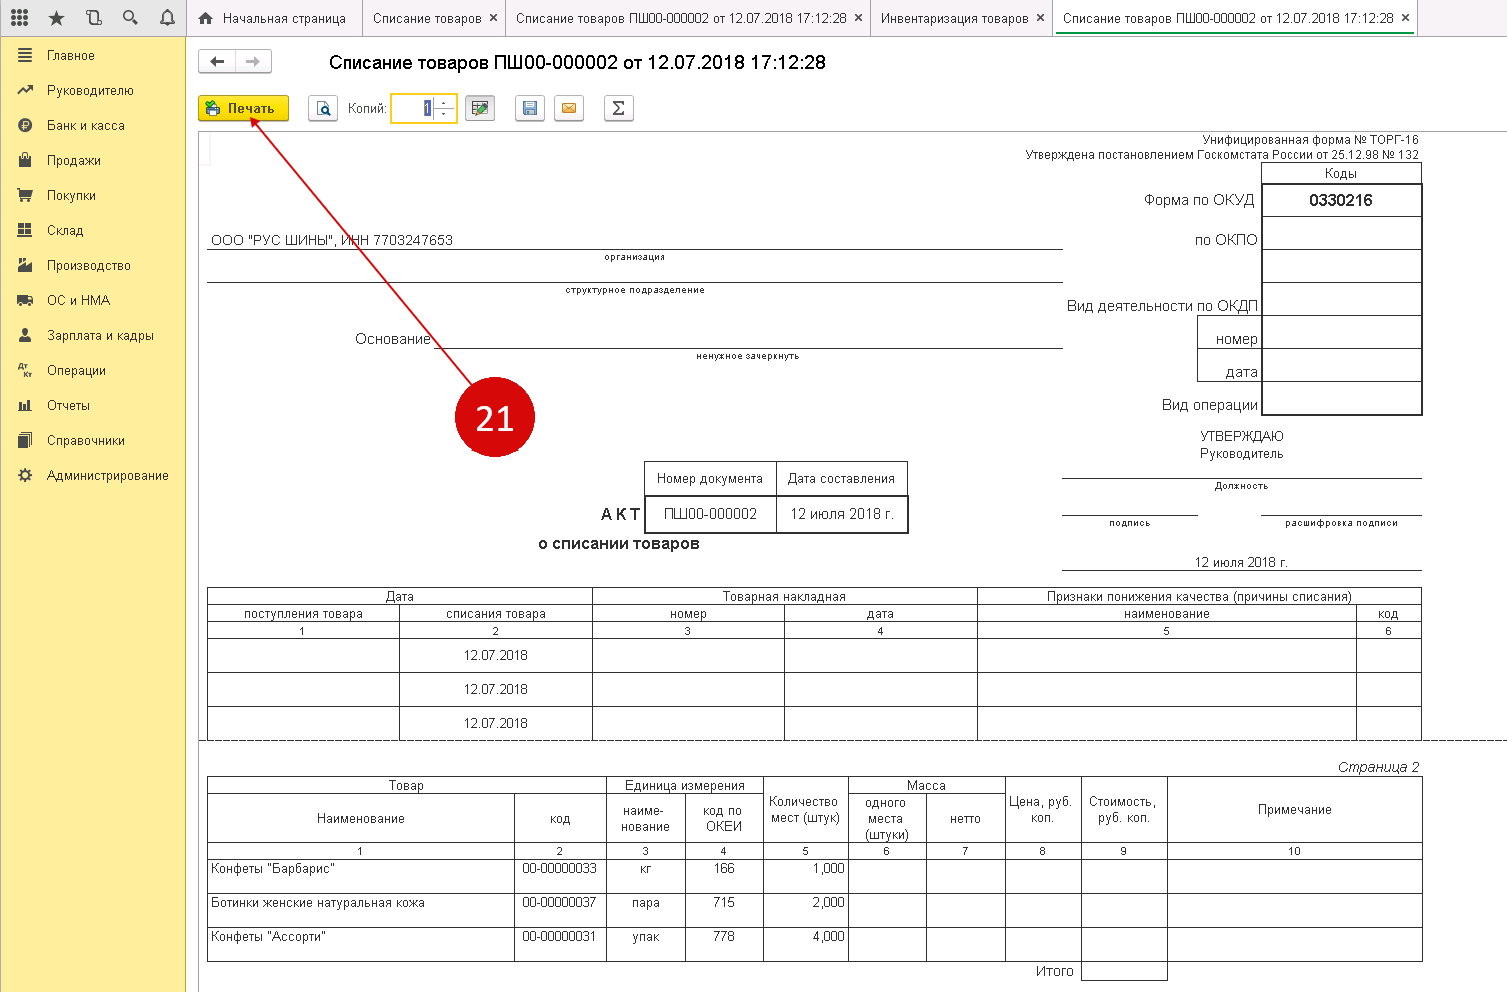This screenshot has height=992, width=1507.
Task: Open Покупки section in sidebar
Action: tap(93, 196)
